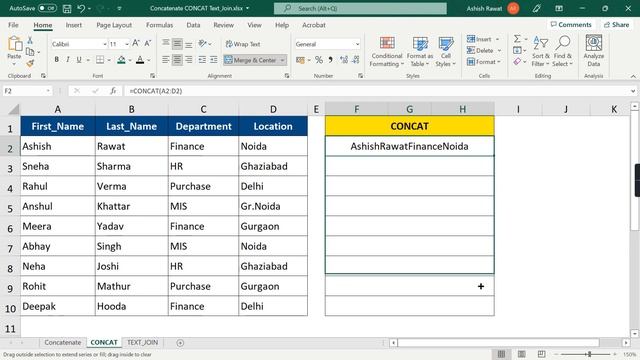
Task: Open the Data ribbon tab
Action: (193, 25)
